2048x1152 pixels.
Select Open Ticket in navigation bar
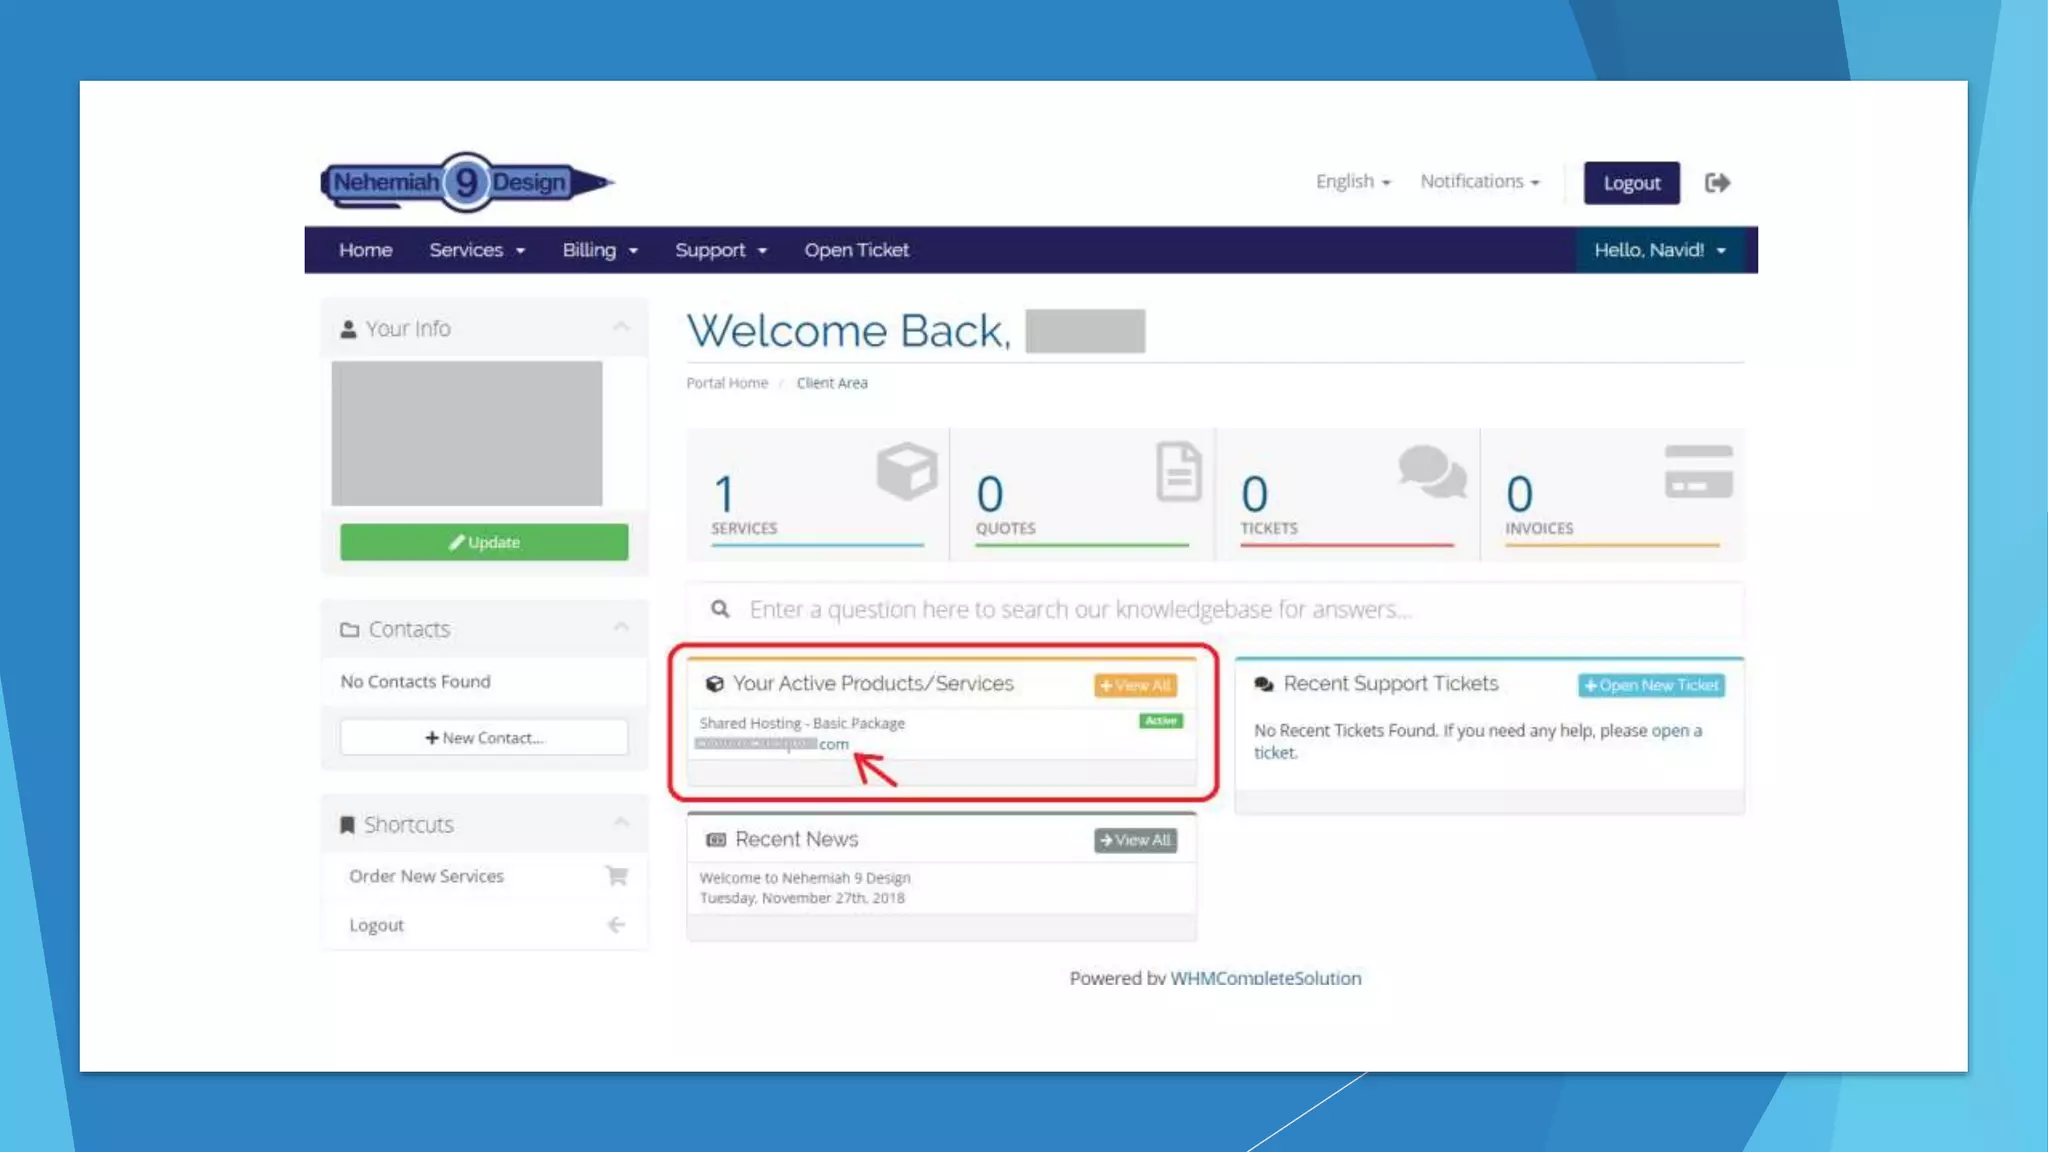click(856, 250)
